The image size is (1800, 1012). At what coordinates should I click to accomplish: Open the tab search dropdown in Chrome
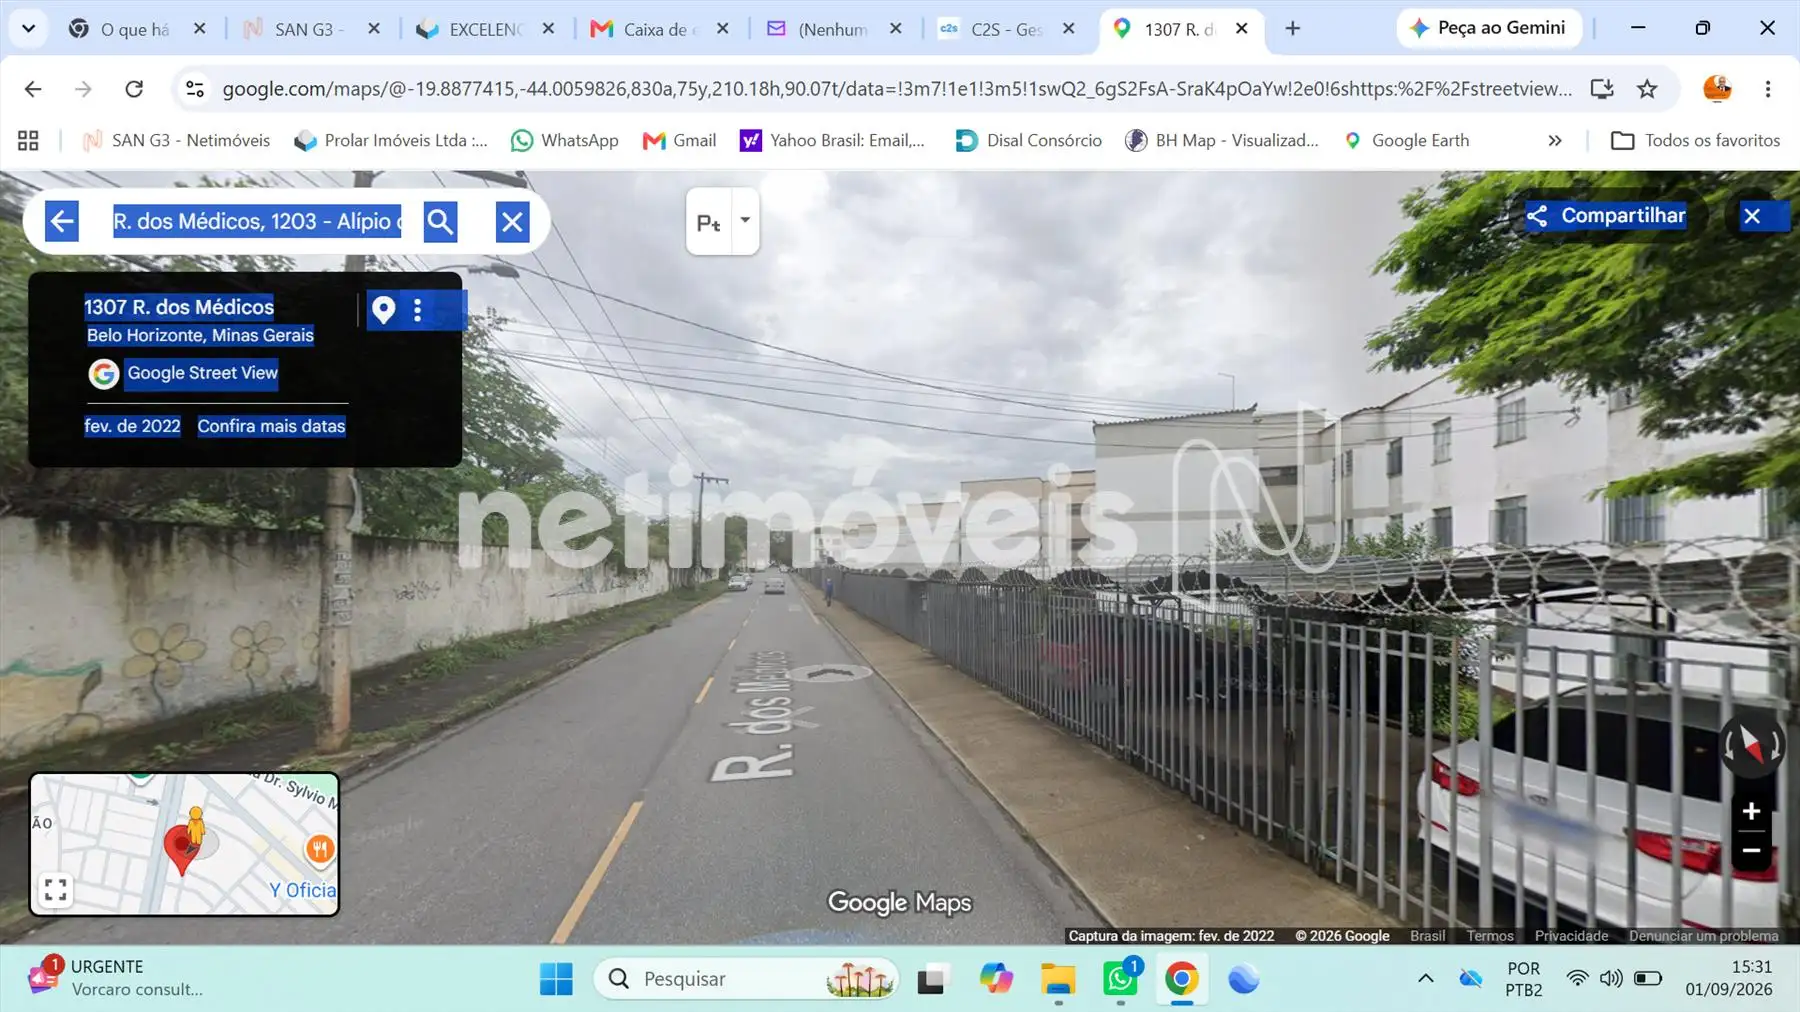click(28, 29)
